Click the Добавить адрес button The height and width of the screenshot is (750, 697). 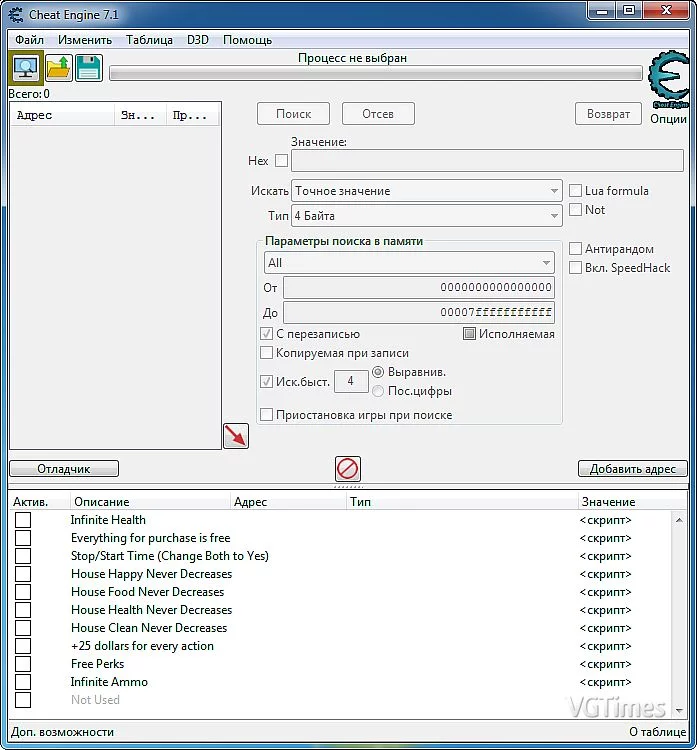click(x=632, y=469)
